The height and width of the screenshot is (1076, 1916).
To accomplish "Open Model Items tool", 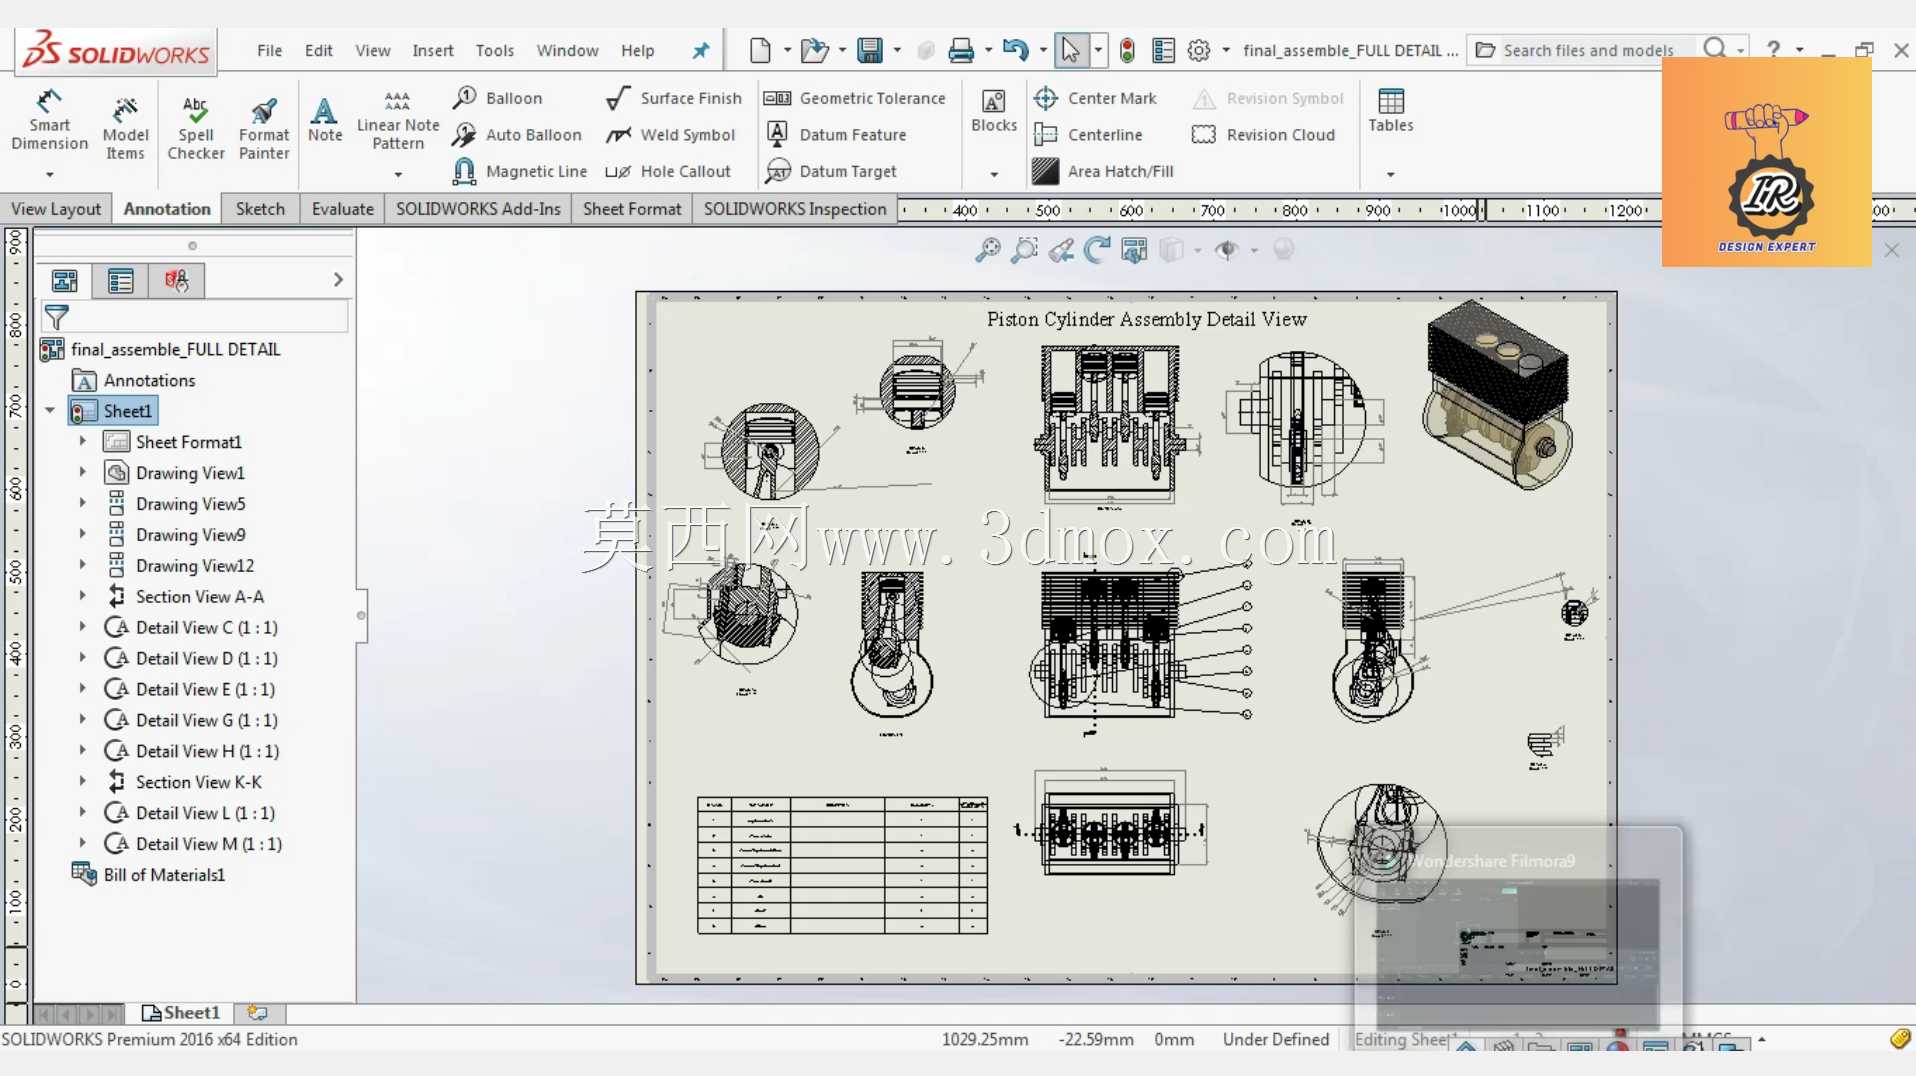I will click(x=125, y=128).
